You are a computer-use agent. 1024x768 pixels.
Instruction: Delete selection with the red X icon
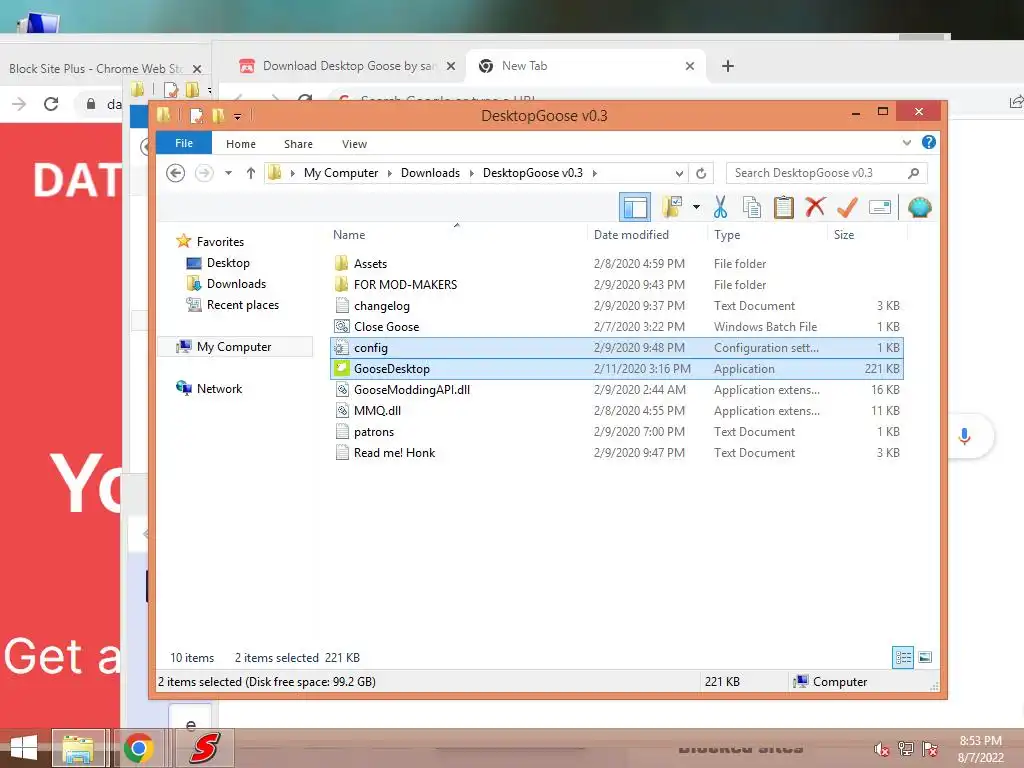click(x=814, y=208)
